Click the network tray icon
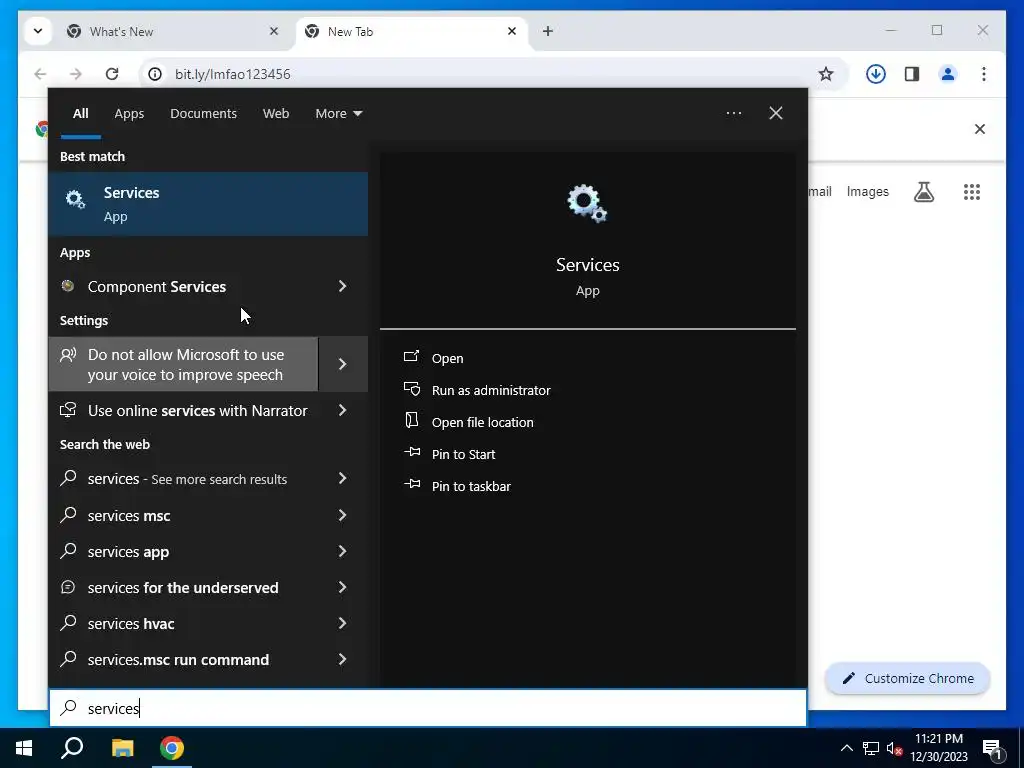This screenshot has width=1024, height=768. pos(871,748)
